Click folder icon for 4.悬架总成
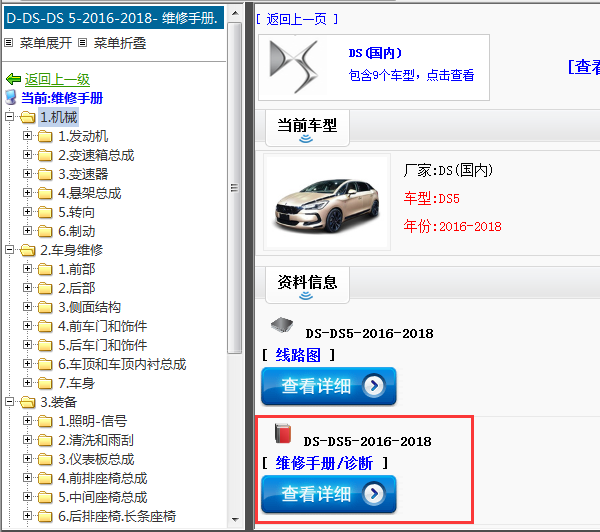Image resolution: width=600 pixels, height=532 pixels. coord(45,193)
